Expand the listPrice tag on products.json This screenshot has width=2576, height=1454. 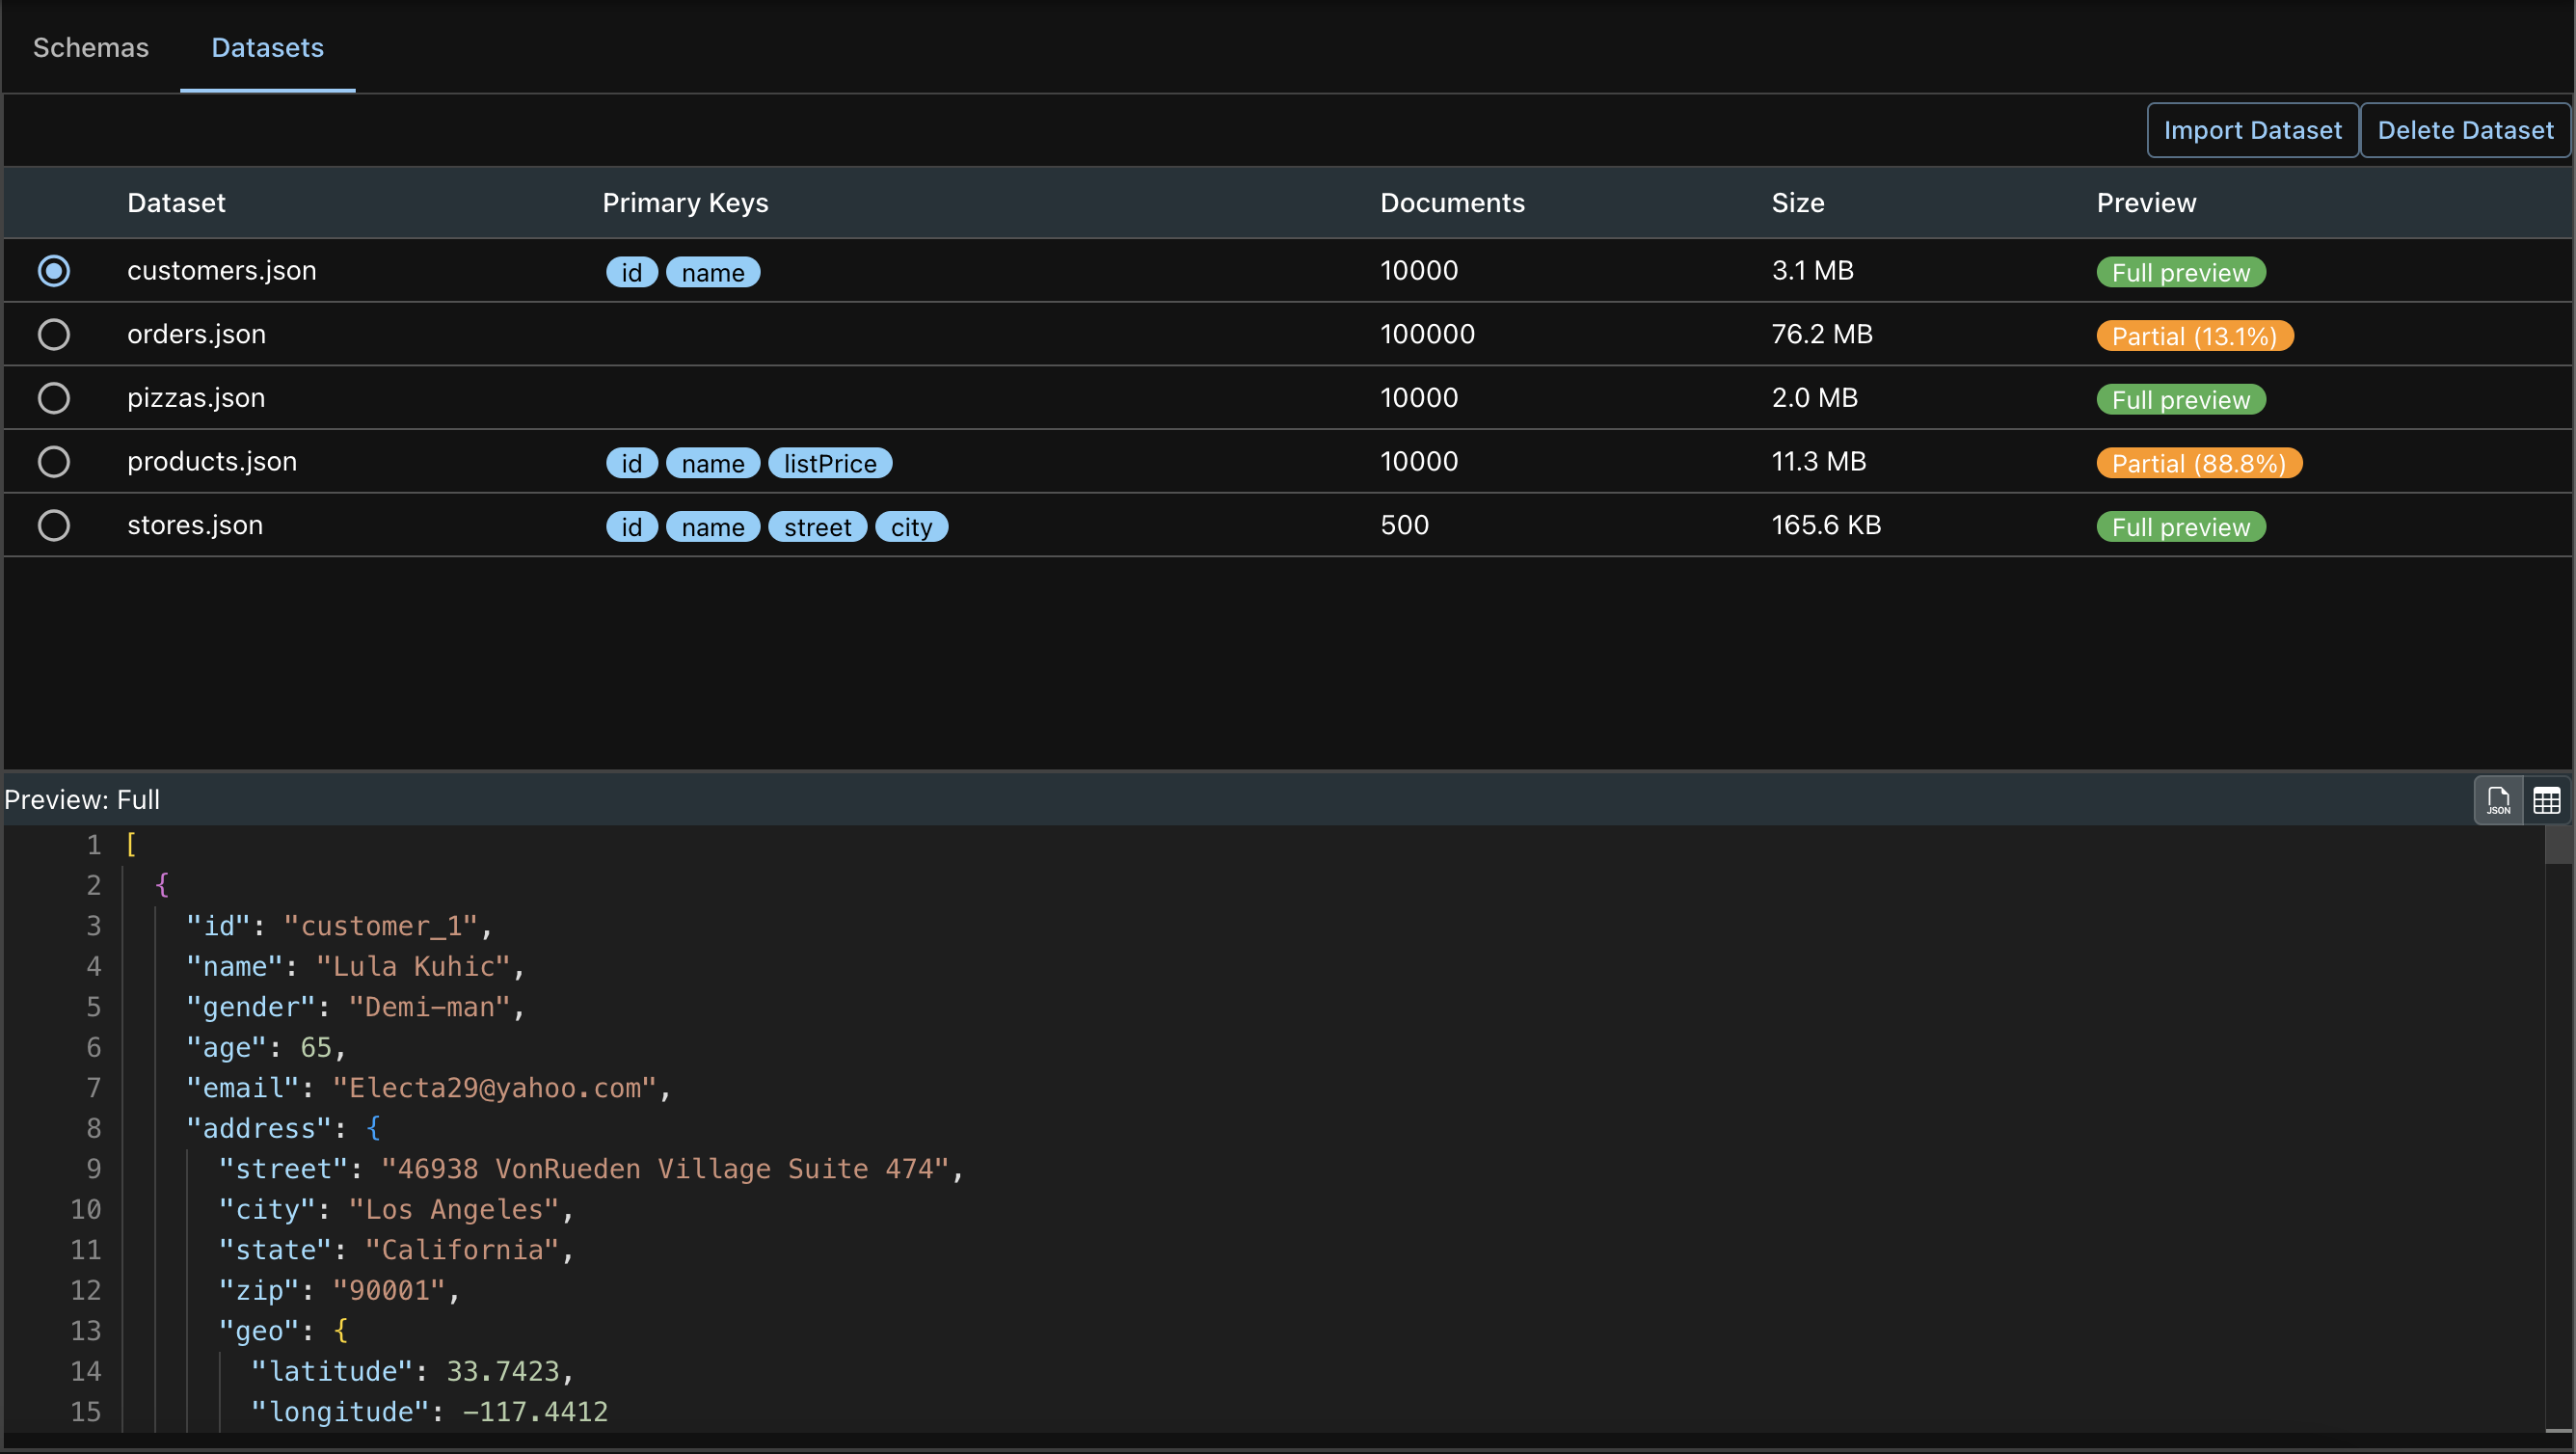point(830,462)
